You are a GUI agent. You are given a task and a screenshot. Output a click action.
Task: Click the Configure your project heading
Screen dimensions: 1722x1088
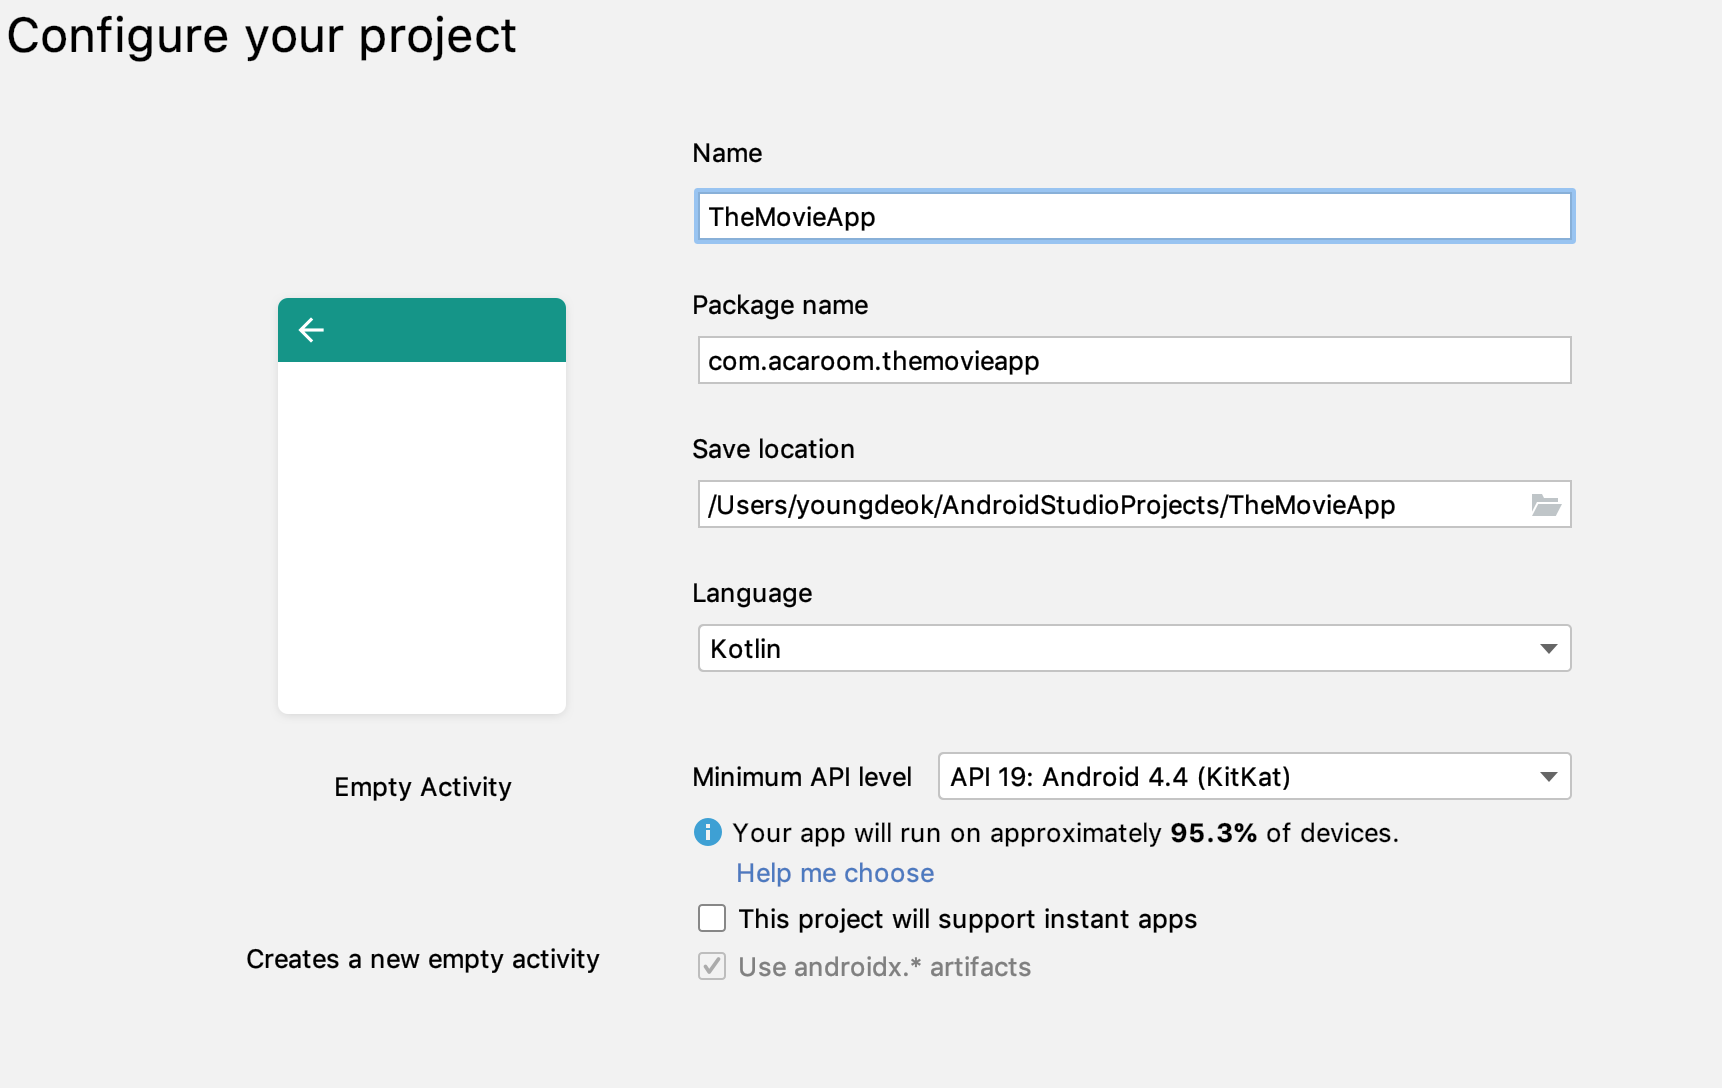(x=262, y=36)
